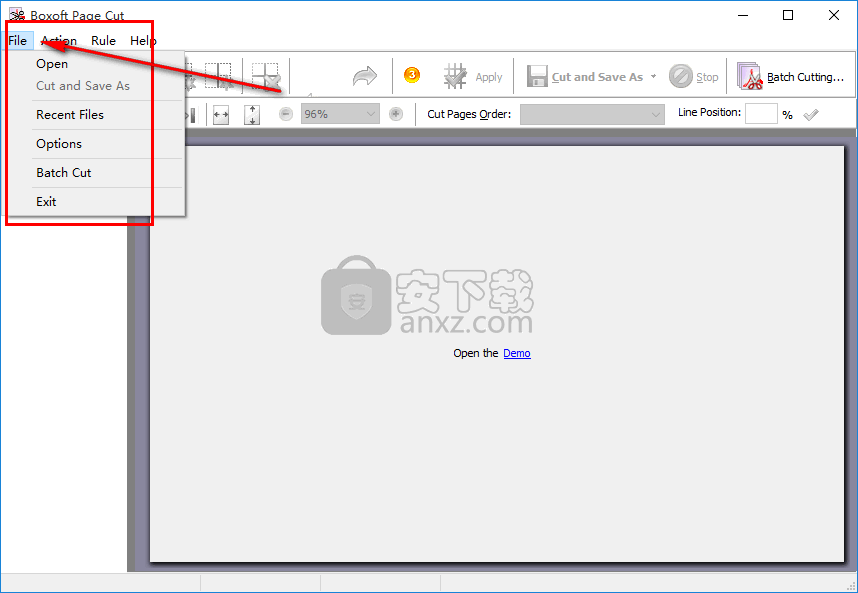Click the Apply grid checkmark button
Image resolution: width=858 pixels, height=593 pixels.
click(x=473, y=77)
